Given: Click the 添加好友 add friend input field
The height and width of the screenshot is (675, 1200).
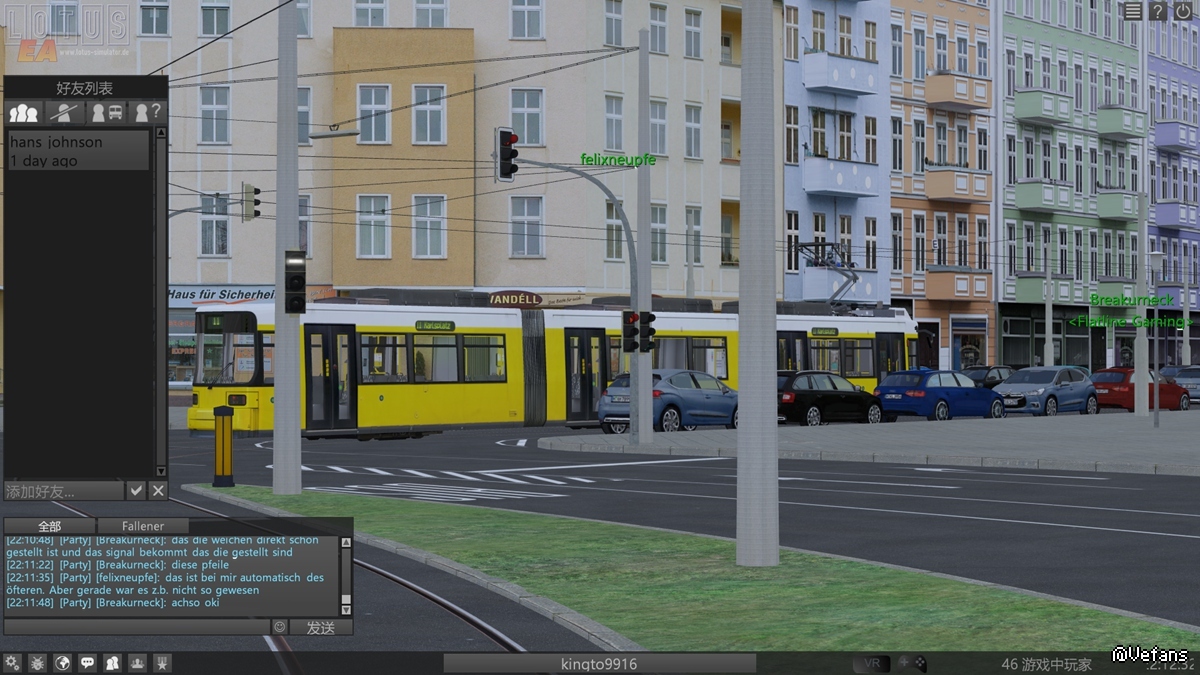Looking at the screenshot, I should pos(64,491).
